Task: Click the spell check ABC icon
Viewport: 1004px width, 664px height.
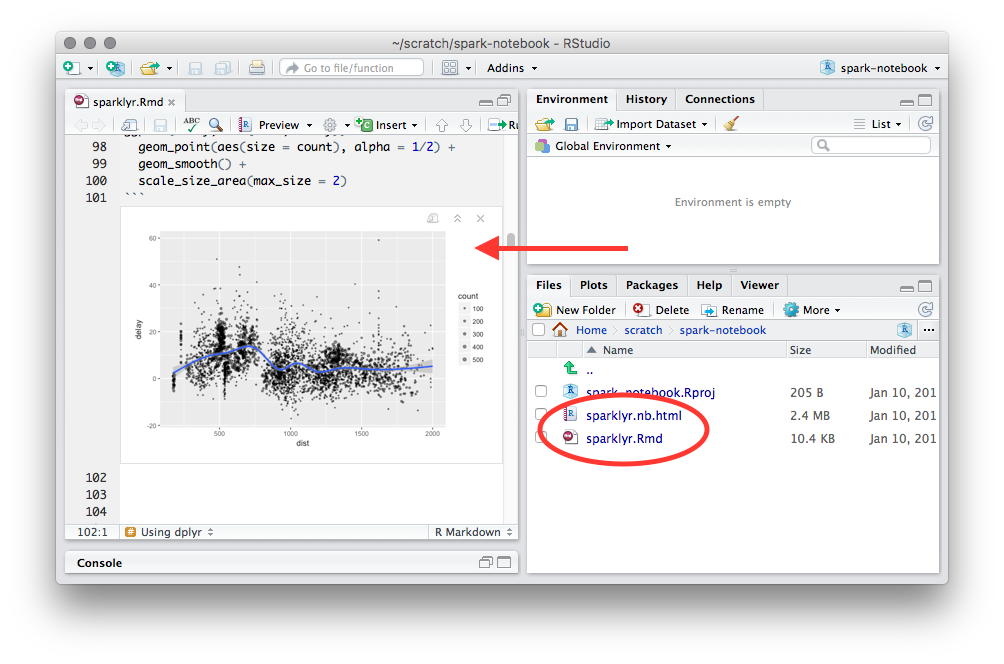Action: (191, 125)
